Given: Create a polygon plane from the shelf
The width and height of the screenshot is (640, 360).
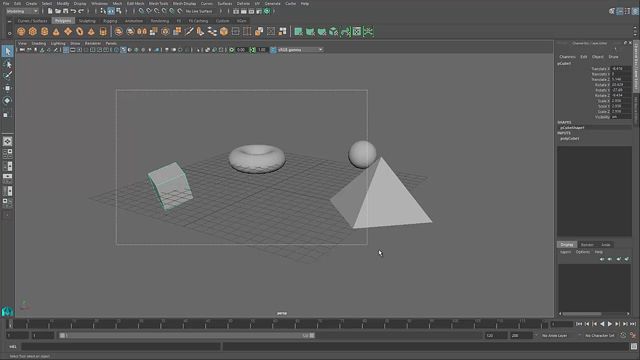Looking at the screenshot, I should [68, 31].
